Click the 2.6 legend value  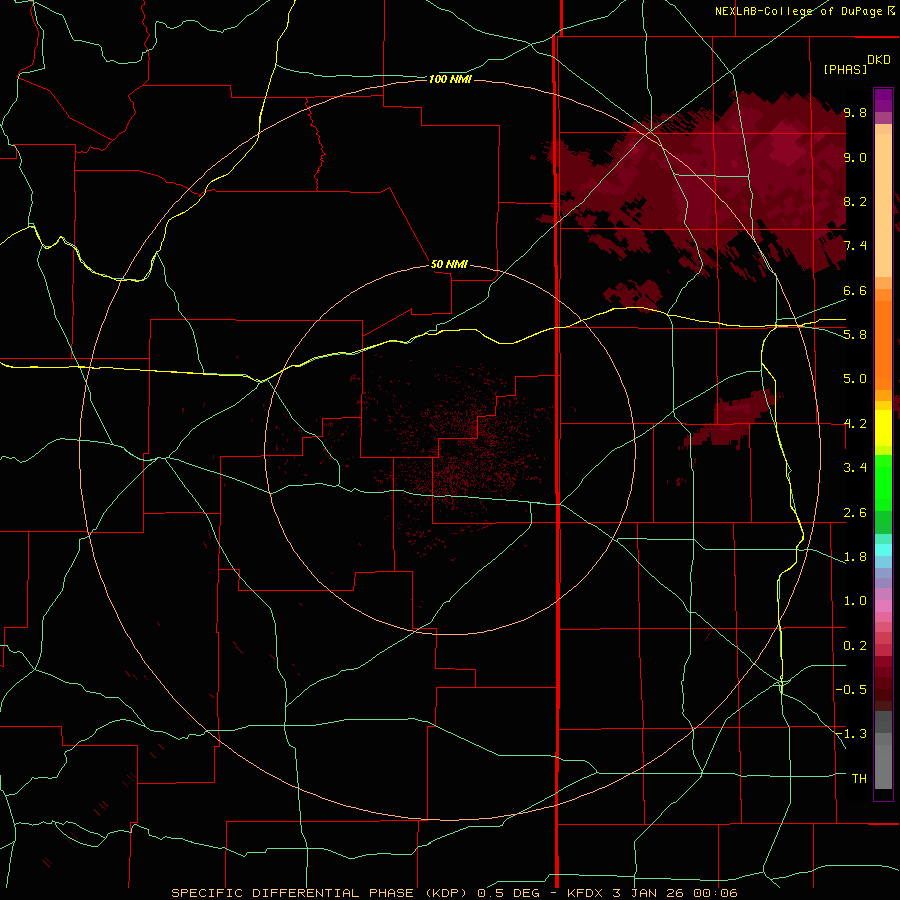(855, 513)
